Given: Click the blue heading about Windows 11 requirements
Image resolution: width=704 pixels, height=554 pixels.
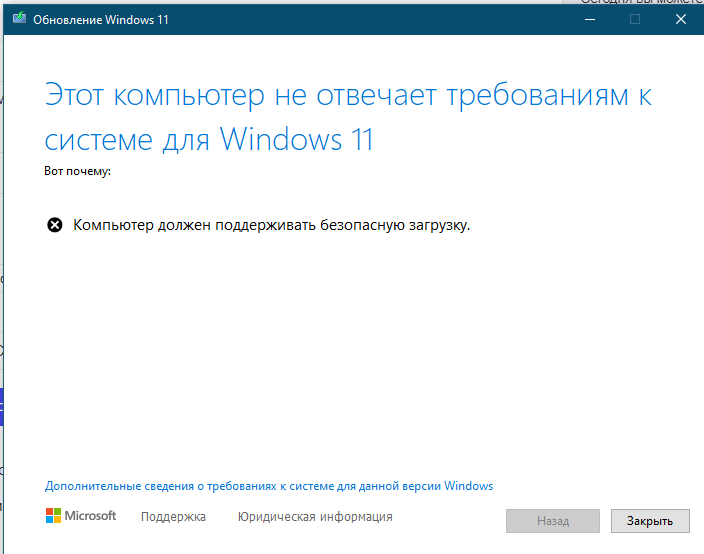Looking at the screenshot, I should click(x=348, y=118).
